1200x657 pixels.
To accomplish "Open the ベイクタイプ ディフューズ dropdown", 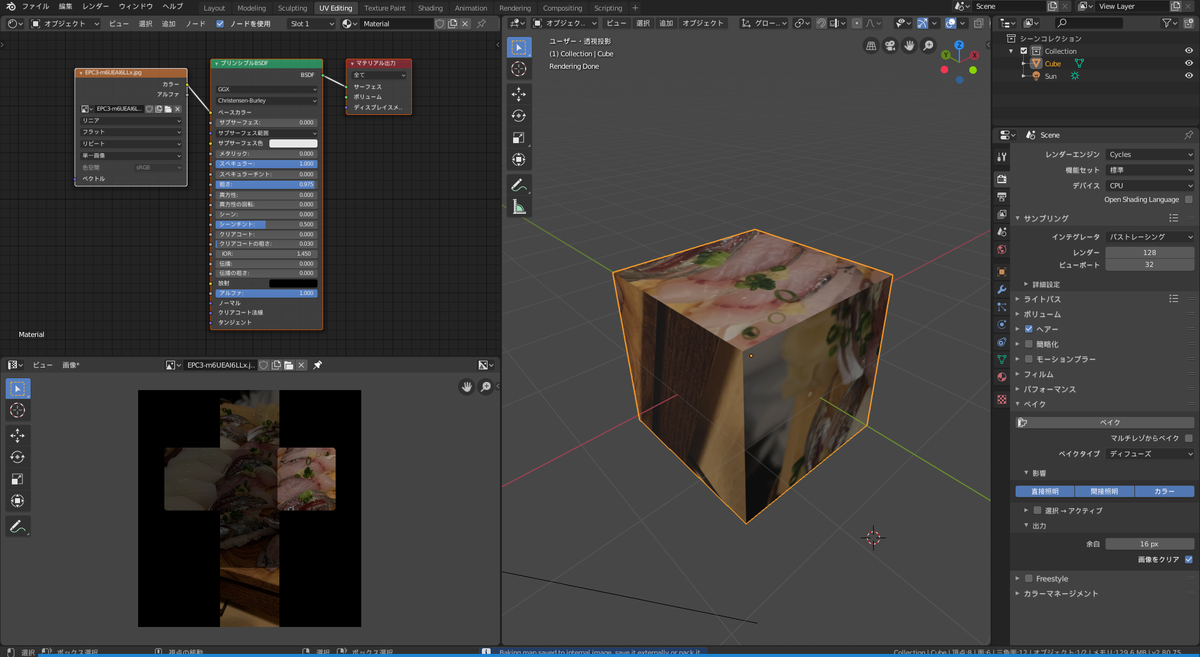I will [1149, 454].
